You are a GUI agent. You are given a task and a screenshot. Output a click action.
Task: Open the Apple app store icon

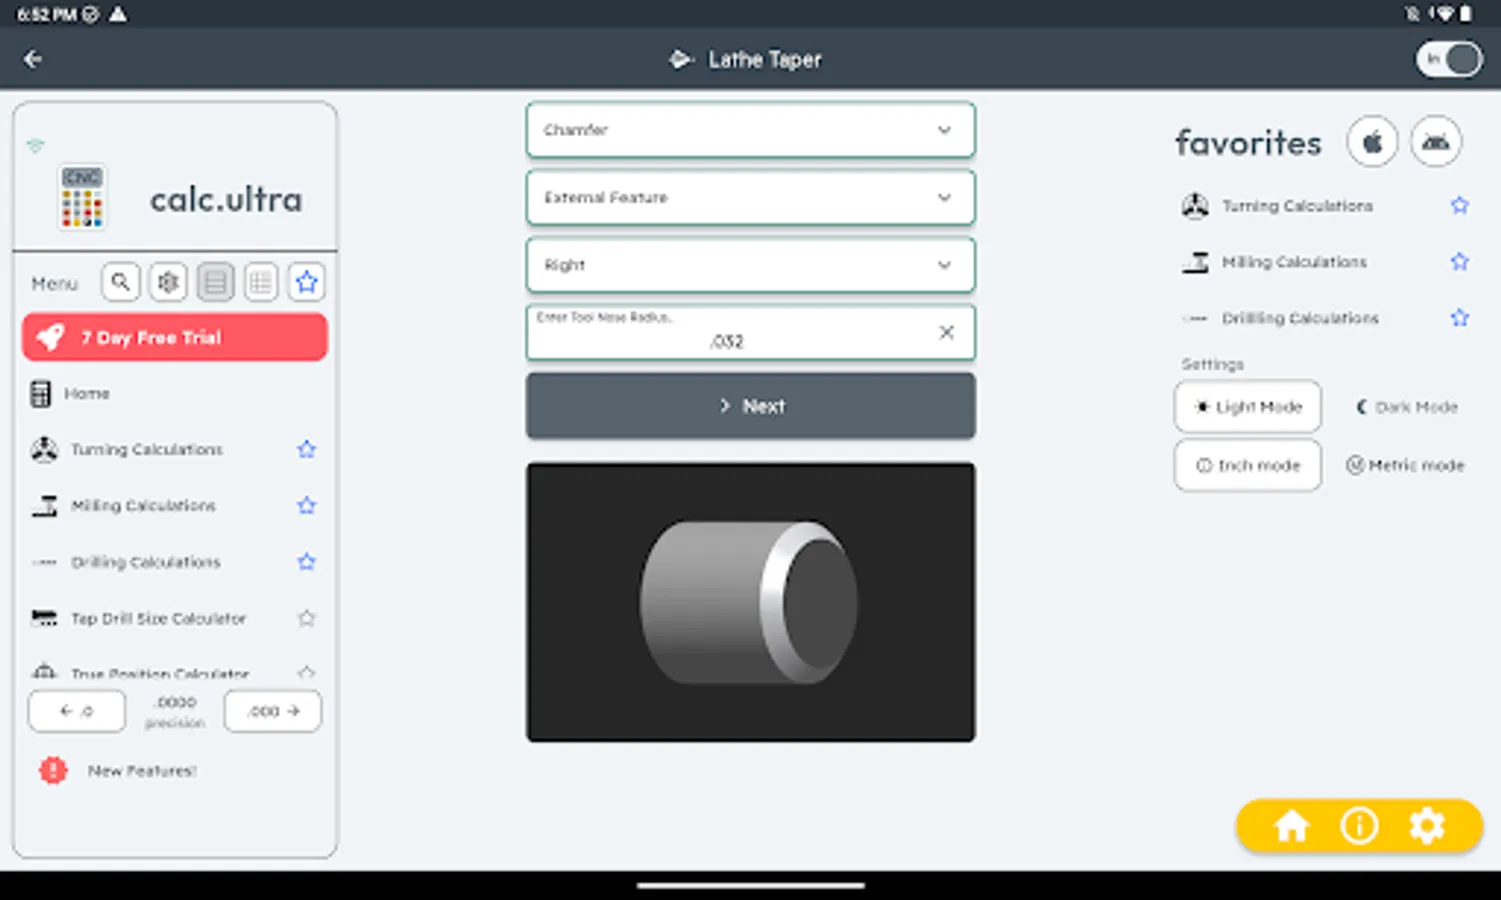click(x=1372, y=142)
